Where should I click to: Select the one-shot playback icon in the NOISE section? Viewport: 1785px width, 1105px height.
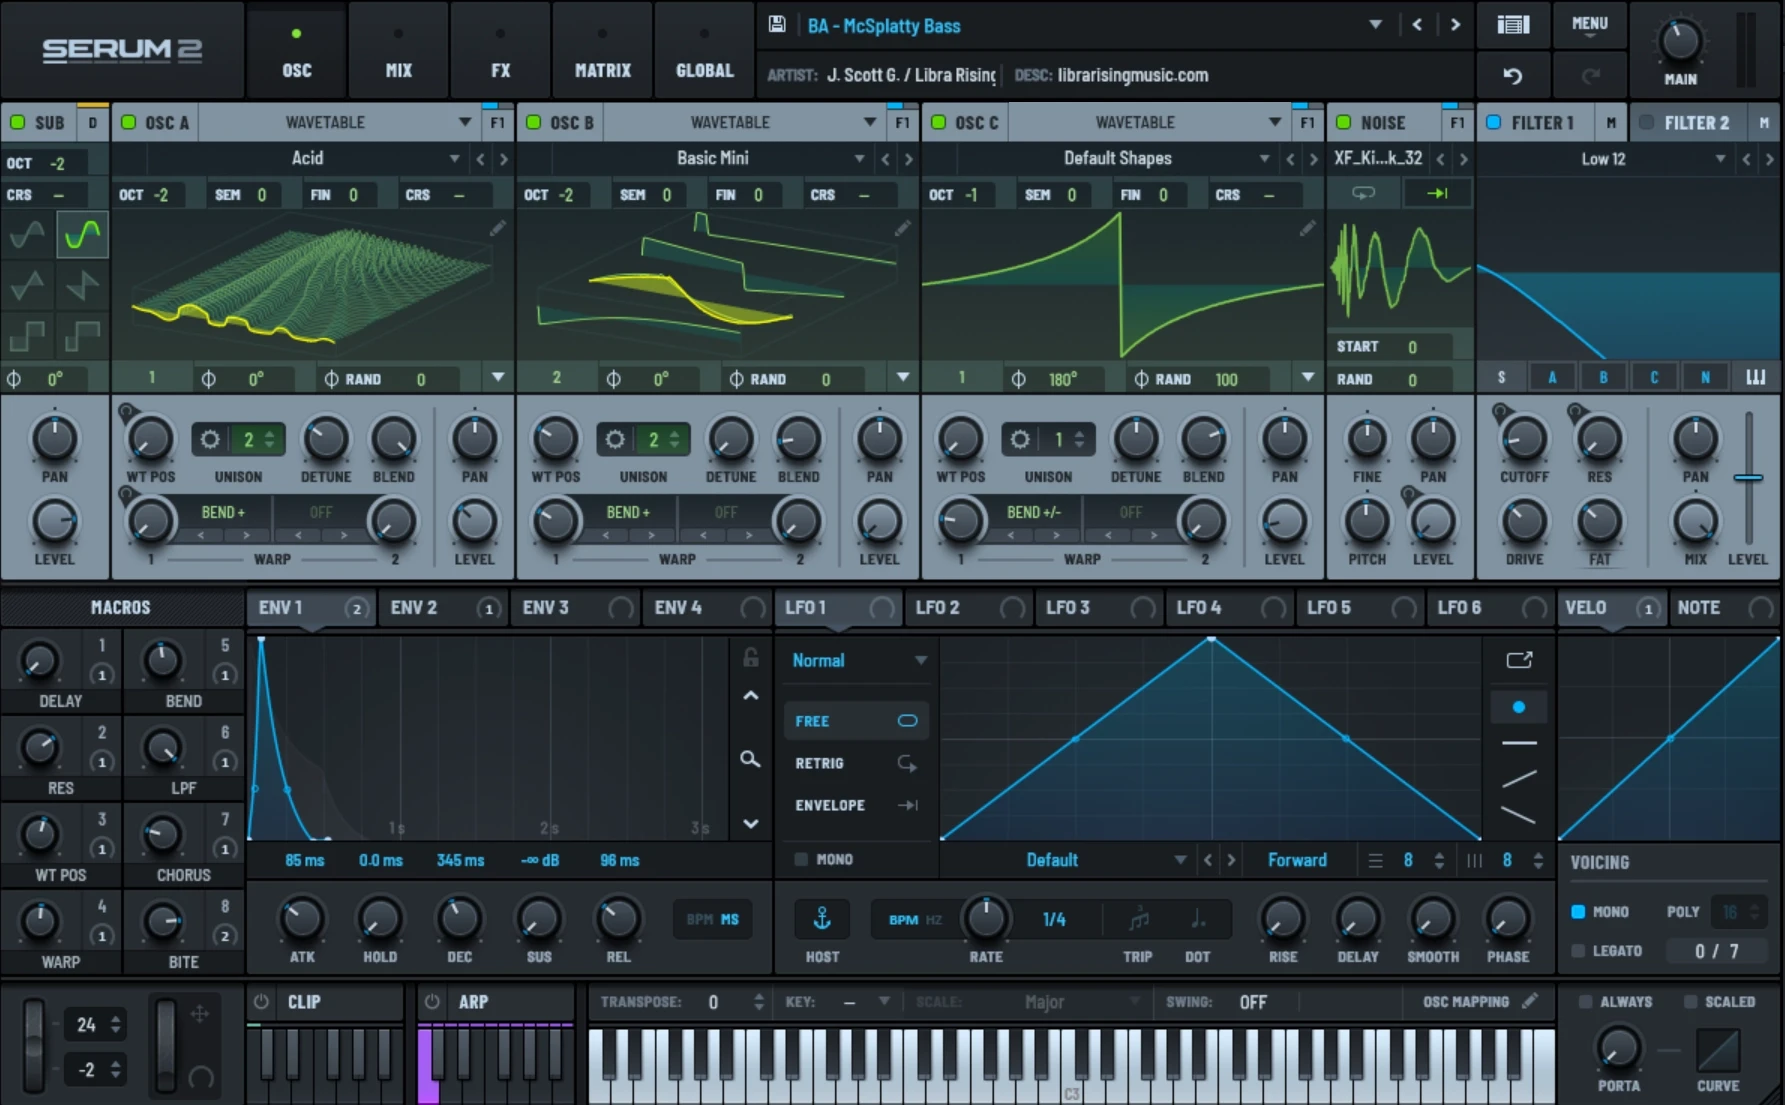tap(1437, 192)
